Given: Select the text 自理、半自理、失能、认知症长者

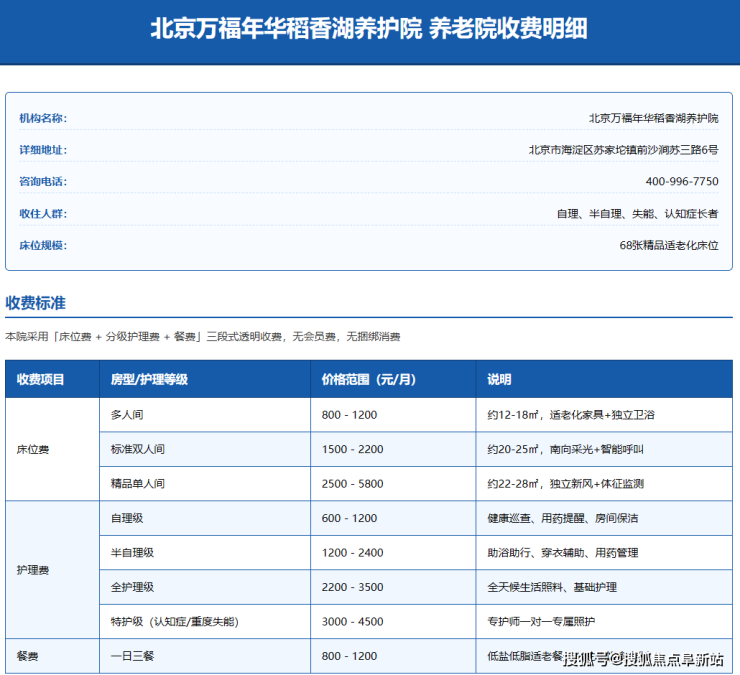Looking at the screenshot, I should (638, 214).
